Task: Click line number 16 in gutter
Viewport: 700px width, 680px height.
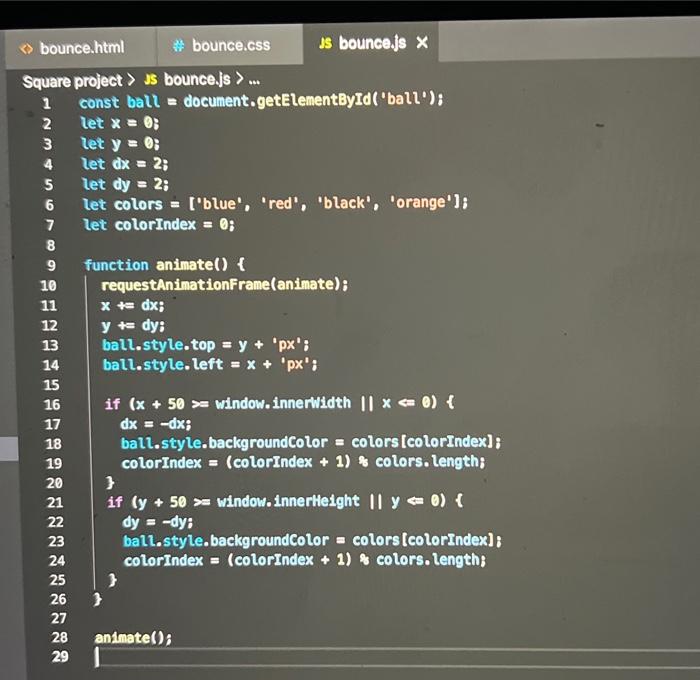Action: coord(52,405)
